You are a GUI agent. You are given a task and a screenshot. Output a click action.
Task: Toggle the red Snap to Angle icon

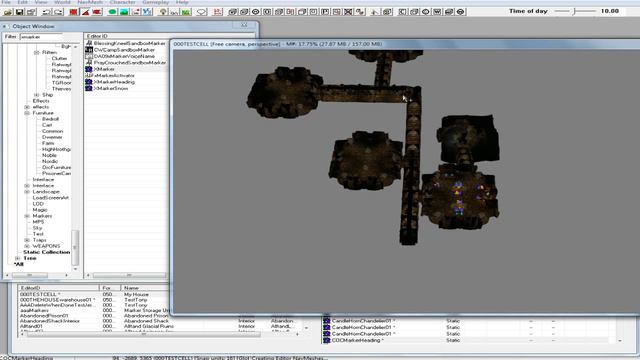click(85, 12)
